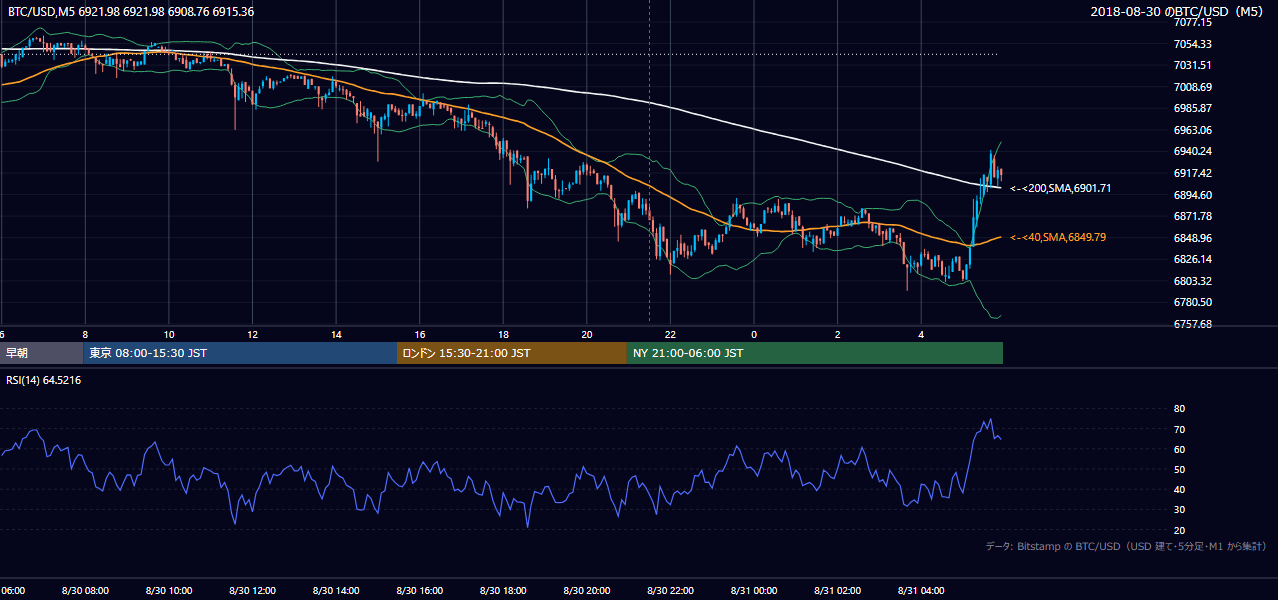Click the 東京 08:00-15:30 JST session bar
1278x600 pixels.
tap(240, 353)
